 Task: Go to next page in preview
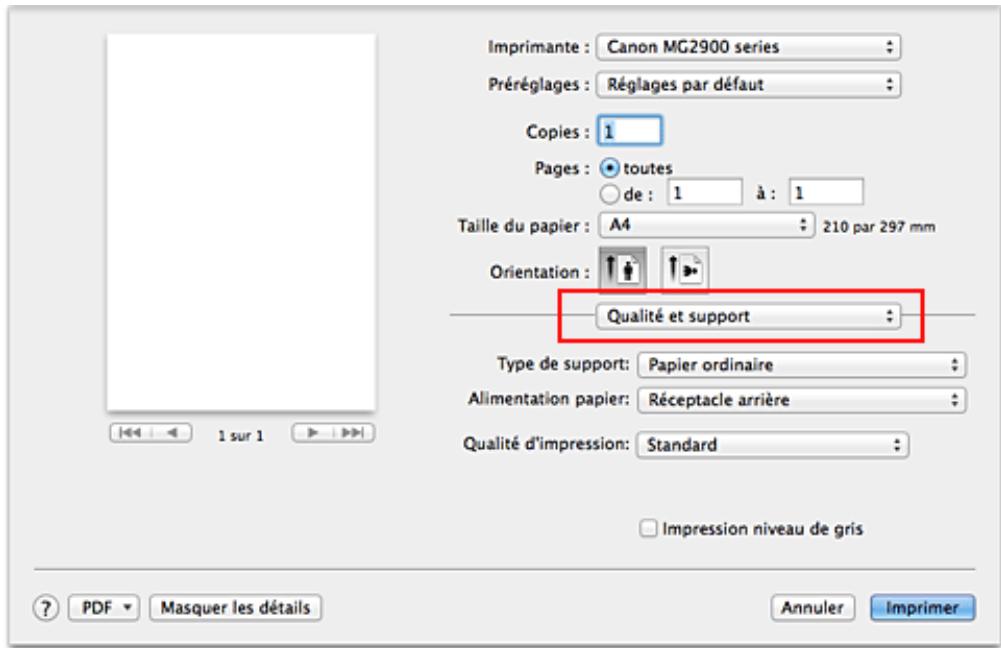tap(312, 433)
